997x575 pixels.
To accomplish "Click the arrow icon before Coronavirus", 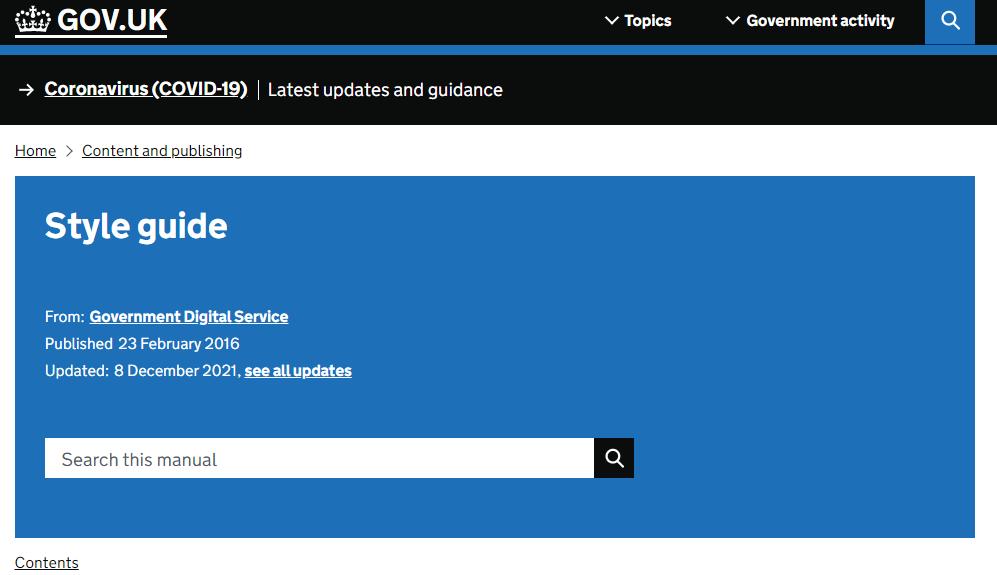I will coord(27,90).
